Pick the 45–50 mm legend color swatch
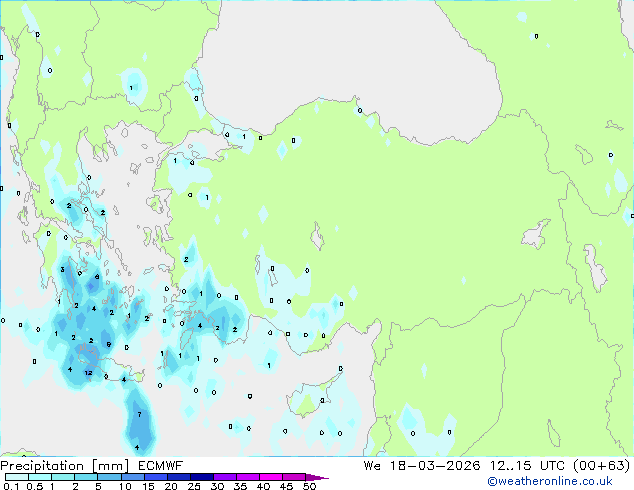This screenshot has width=634, height=490. [294, 477]
